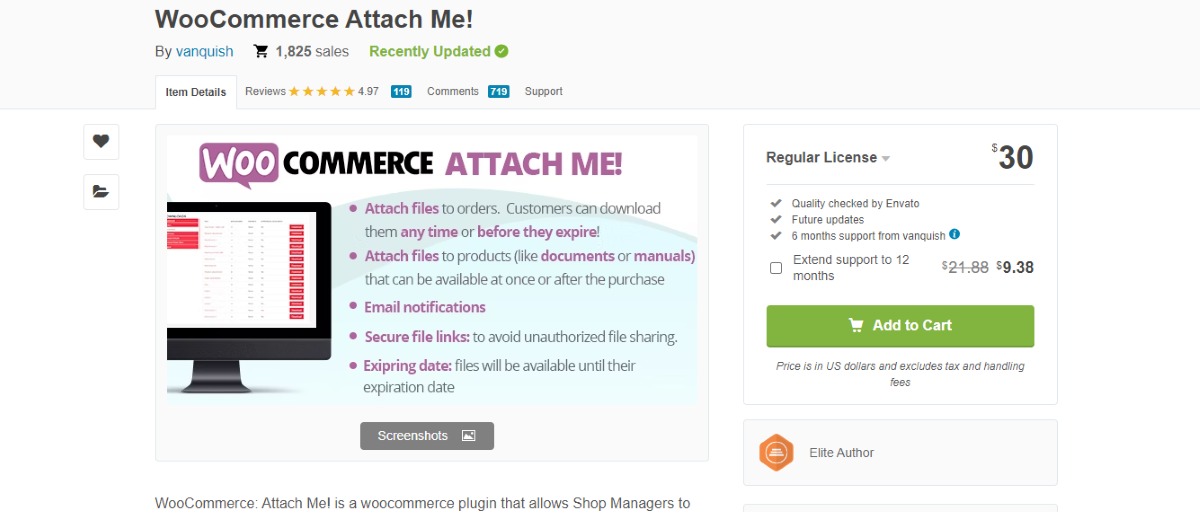This screenshot has width=1200, height=512.
Task: Go to the Support tab
Action: 544,91
